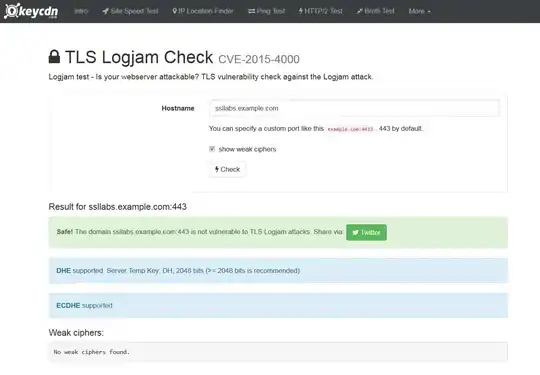Image resolution: width=540 pixels, height=375 pixels.
Task: Click the Ping Test nav link
Action: pyautogui.click(x=267, y=11)
